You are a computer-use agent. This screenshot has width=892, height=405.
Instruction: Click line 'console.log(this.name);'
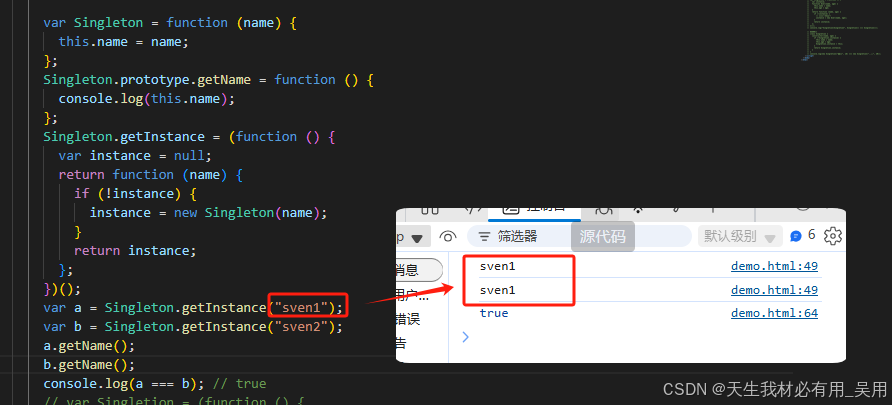pos(147,99)
